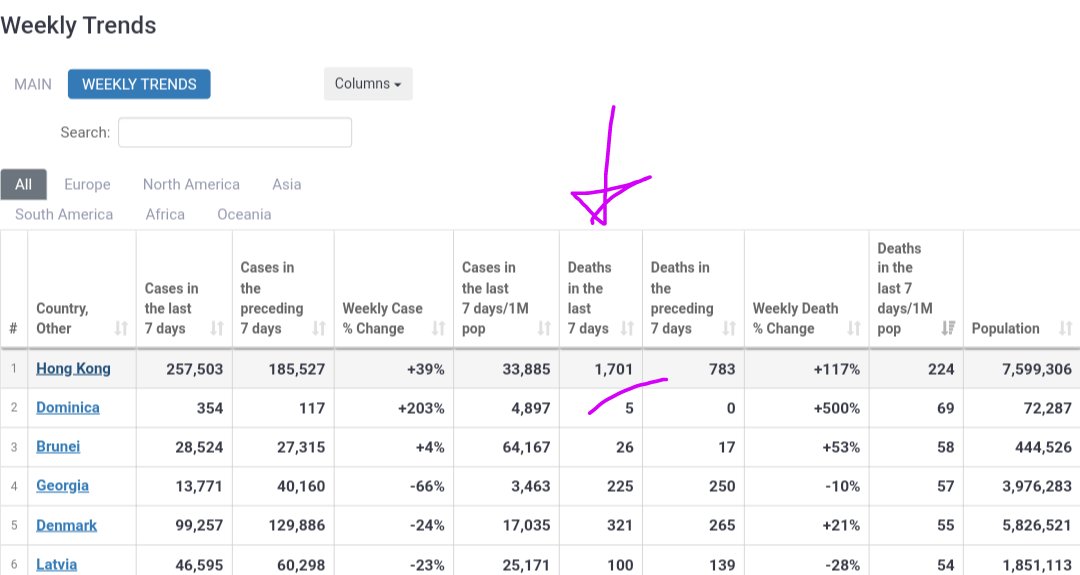Filter table by Africa
This screenshot has width=1080, height=575.
pyautogui.click(x=165, y=214)
